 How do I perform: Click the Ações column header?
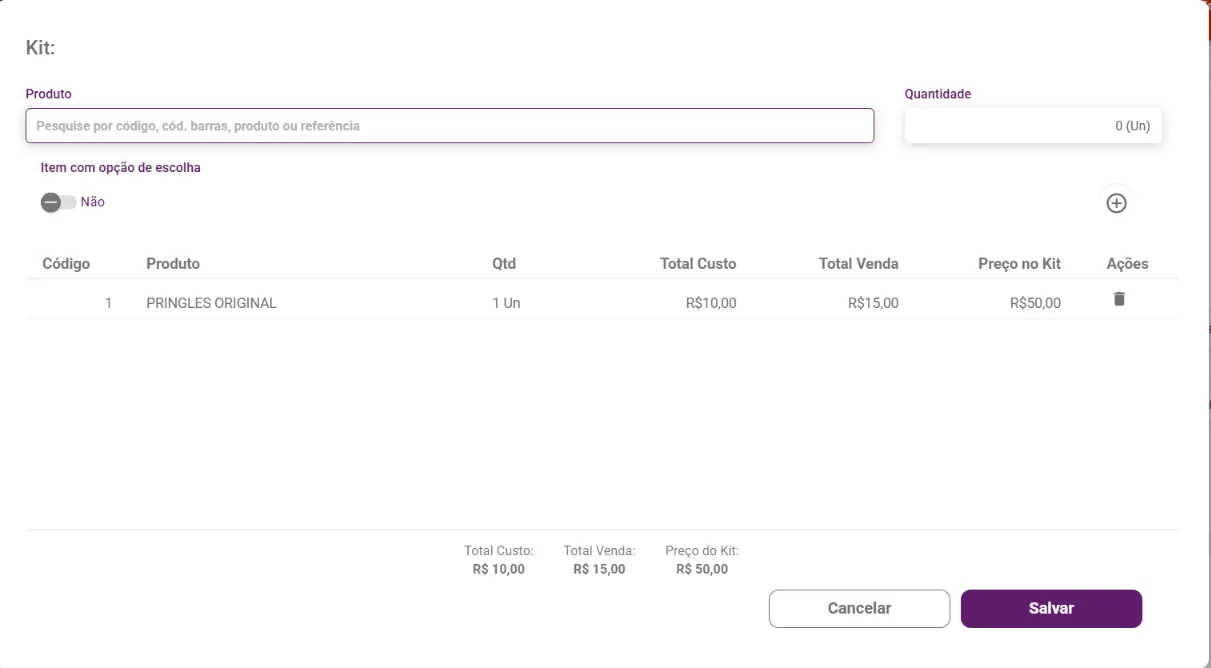pos(1127,264)
